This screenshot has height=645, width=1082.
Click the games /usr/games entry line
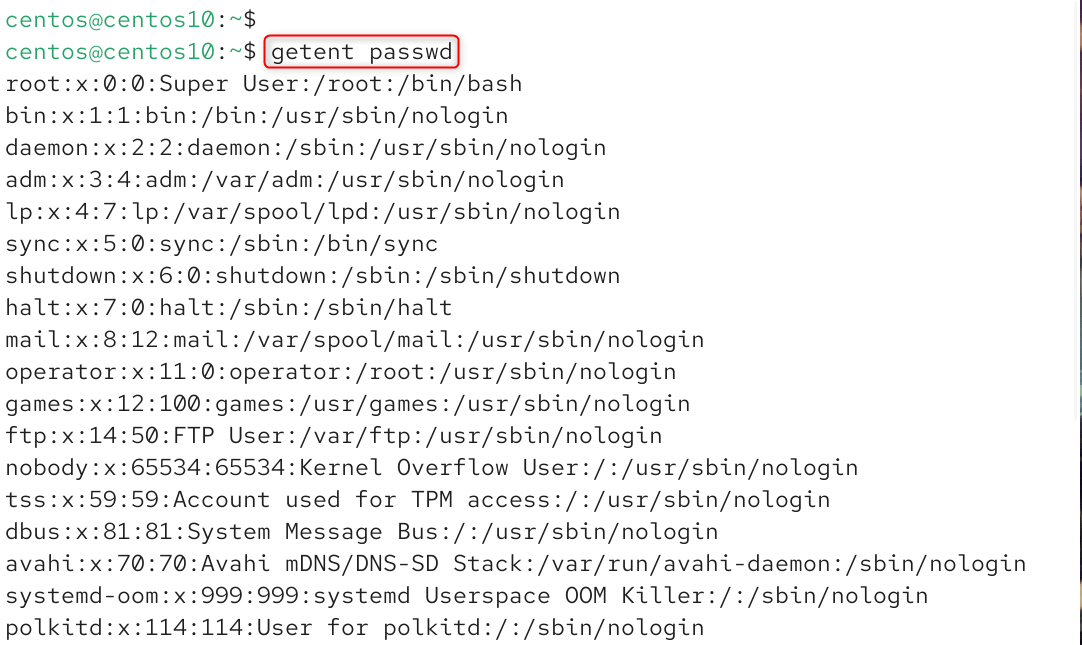[347, 404]
